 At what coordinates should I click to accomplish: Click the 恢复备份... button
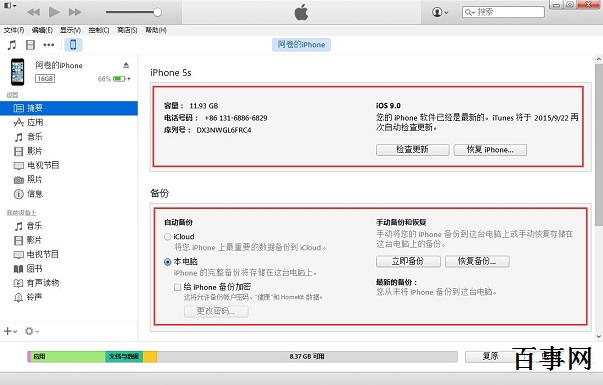[477, 261]
